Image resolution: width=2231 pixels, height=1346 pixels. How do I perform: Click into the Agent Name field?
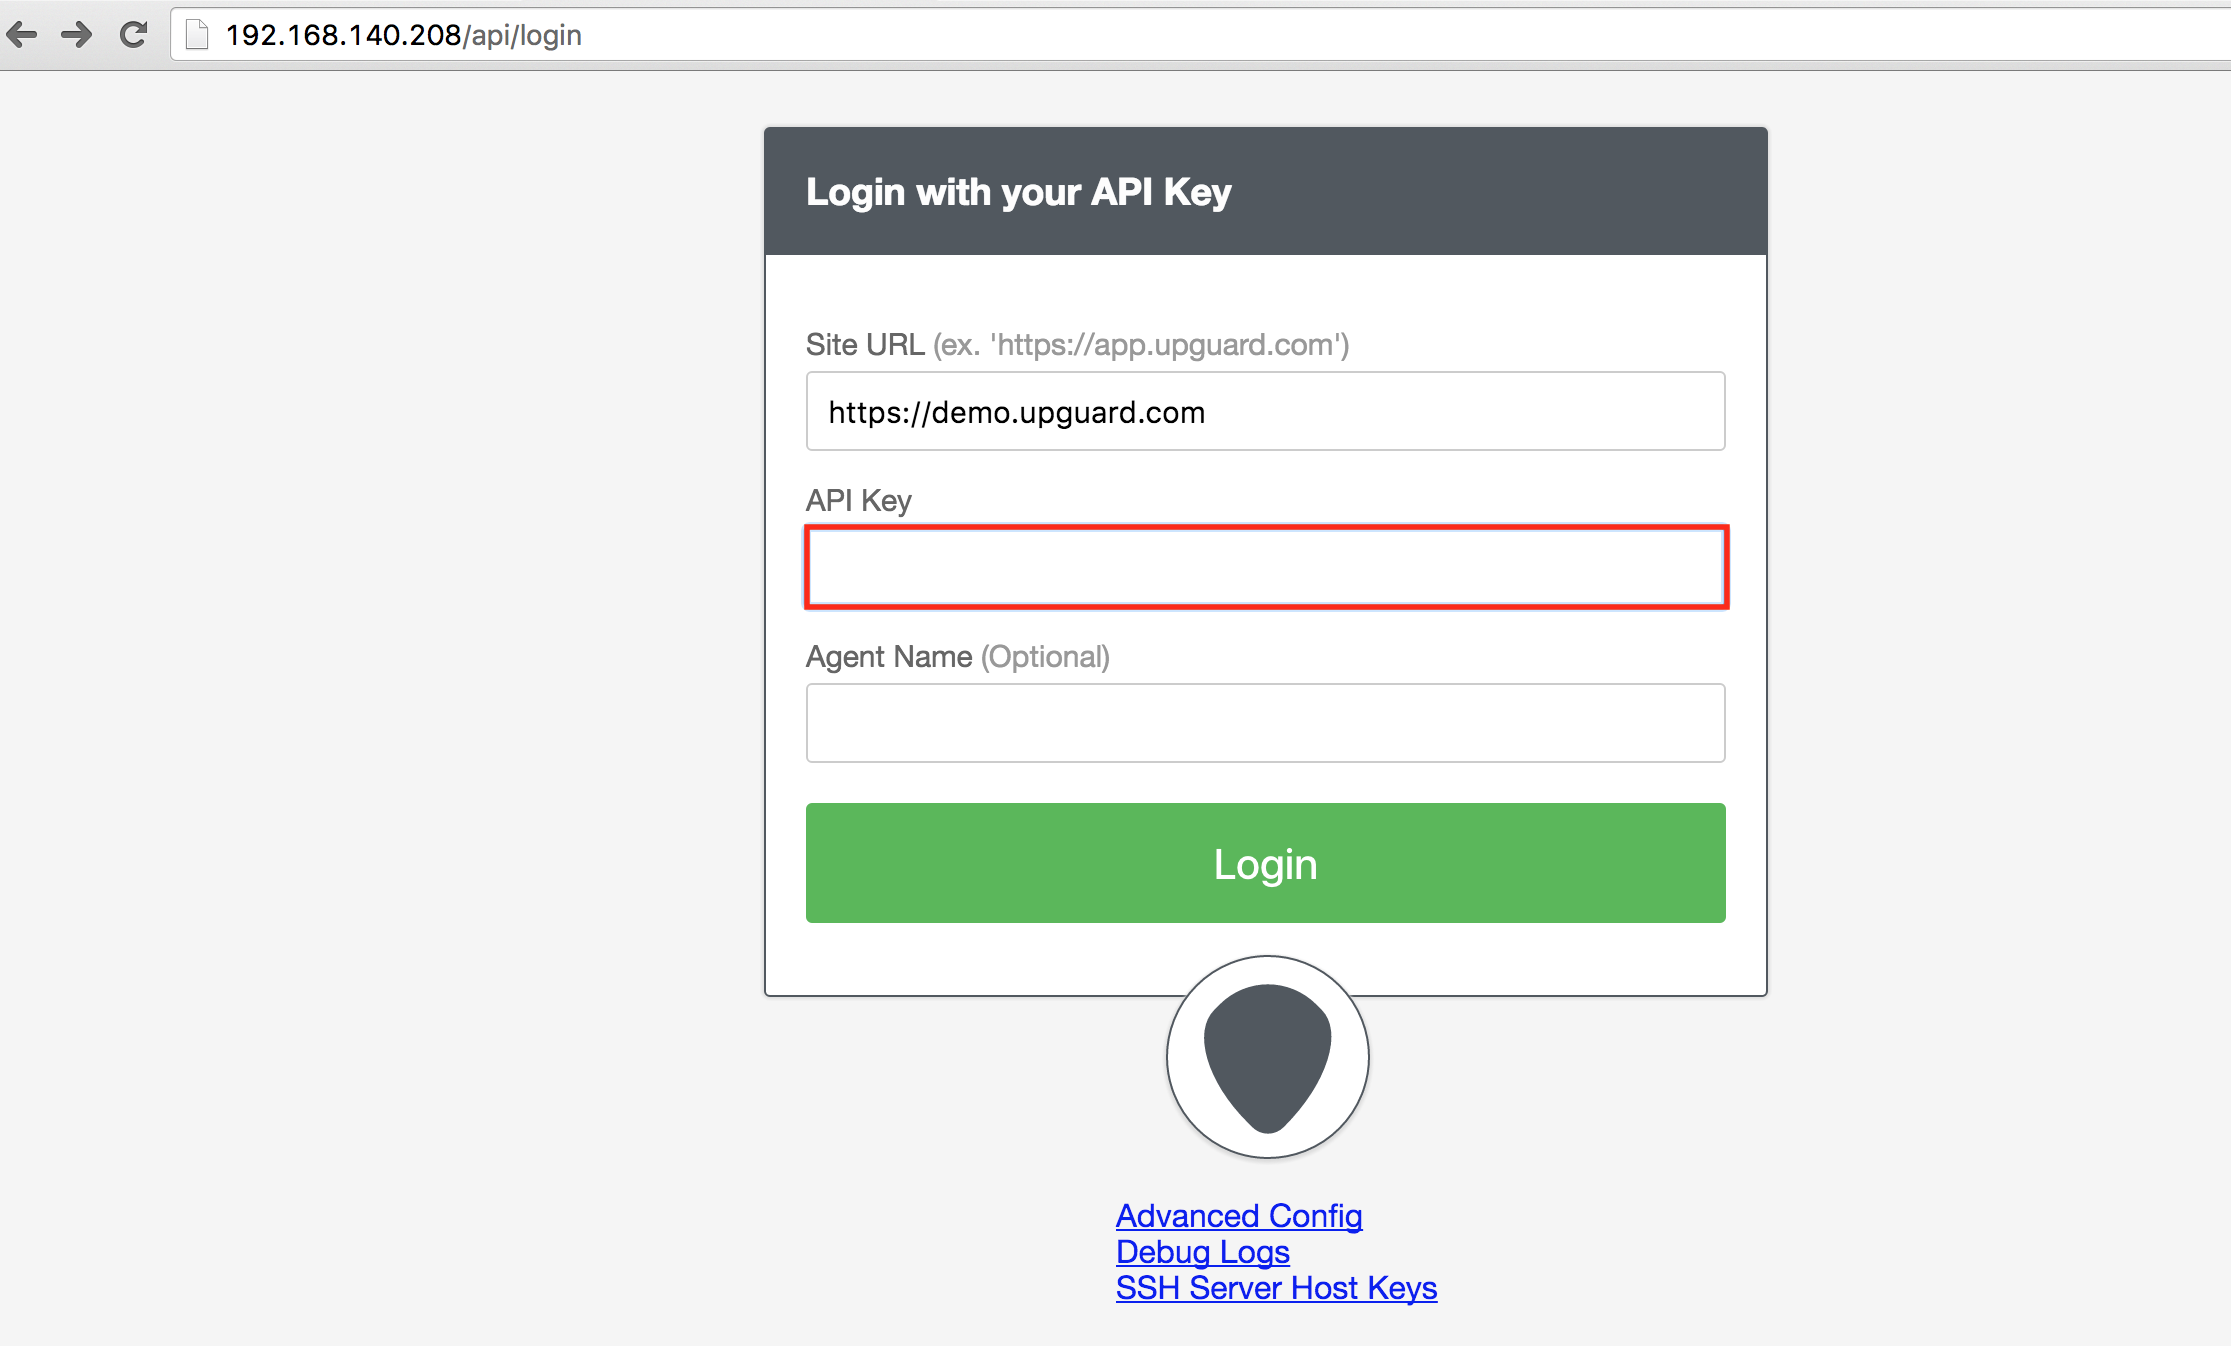(x=1265, y=723)
